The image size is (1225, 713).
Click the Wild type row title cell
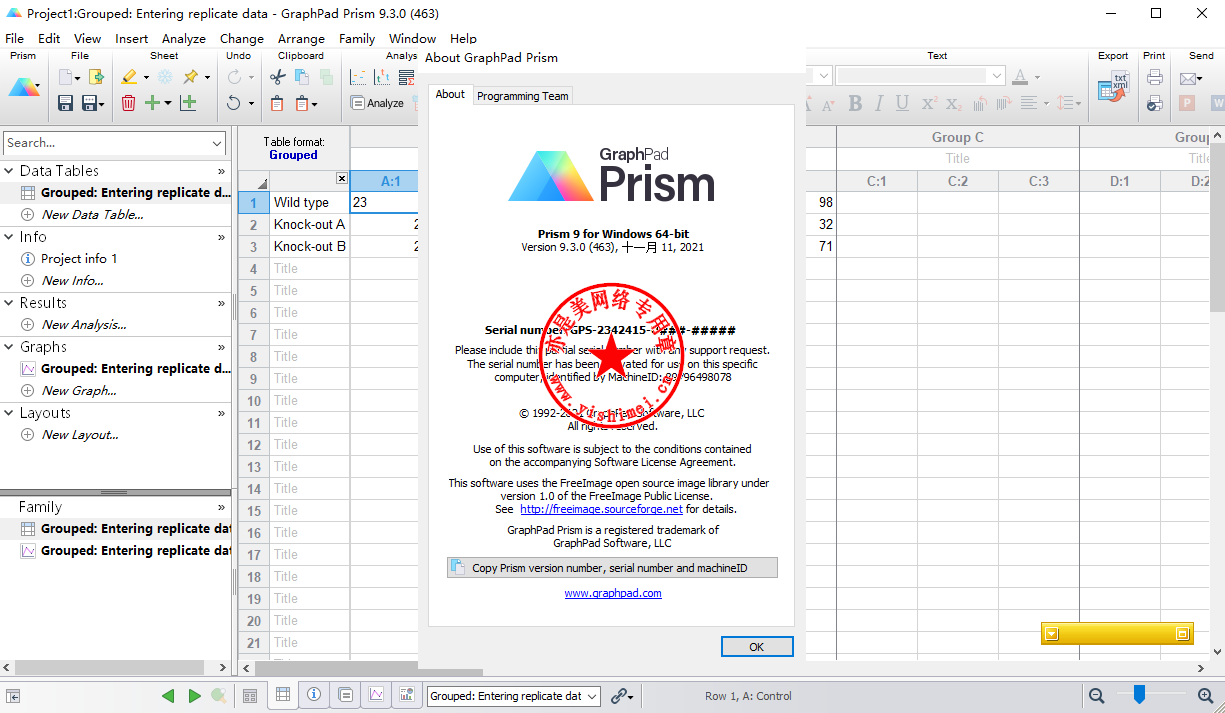(310, 202)
